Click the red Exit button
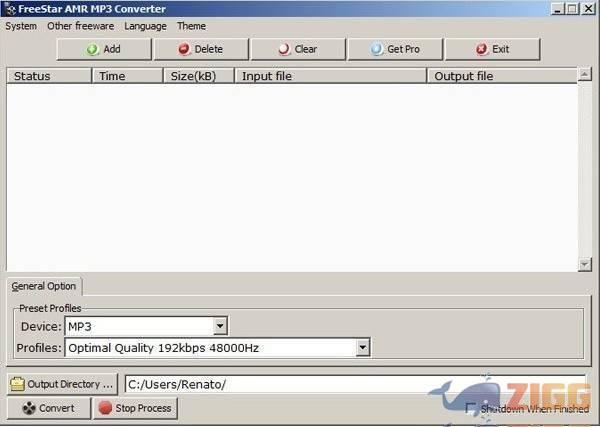 click(492, 49)
